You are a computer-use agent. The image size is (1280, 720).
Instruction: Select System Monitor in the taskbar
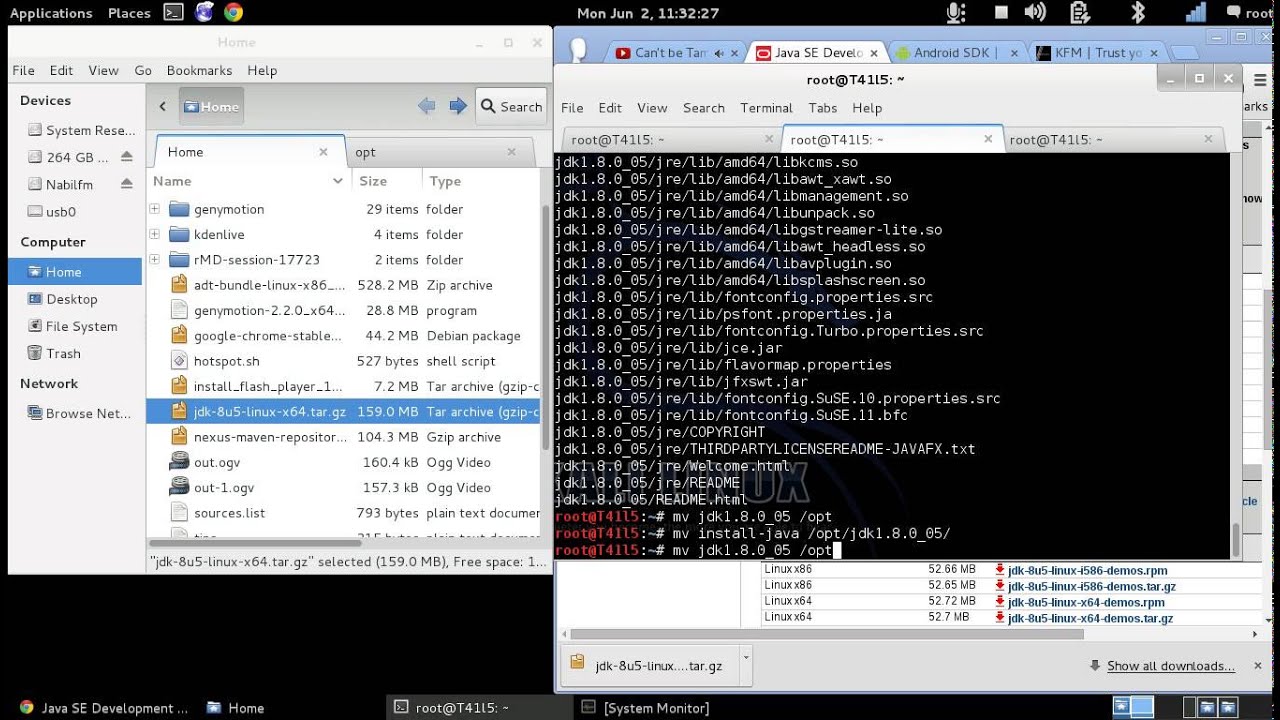[646, 708]
